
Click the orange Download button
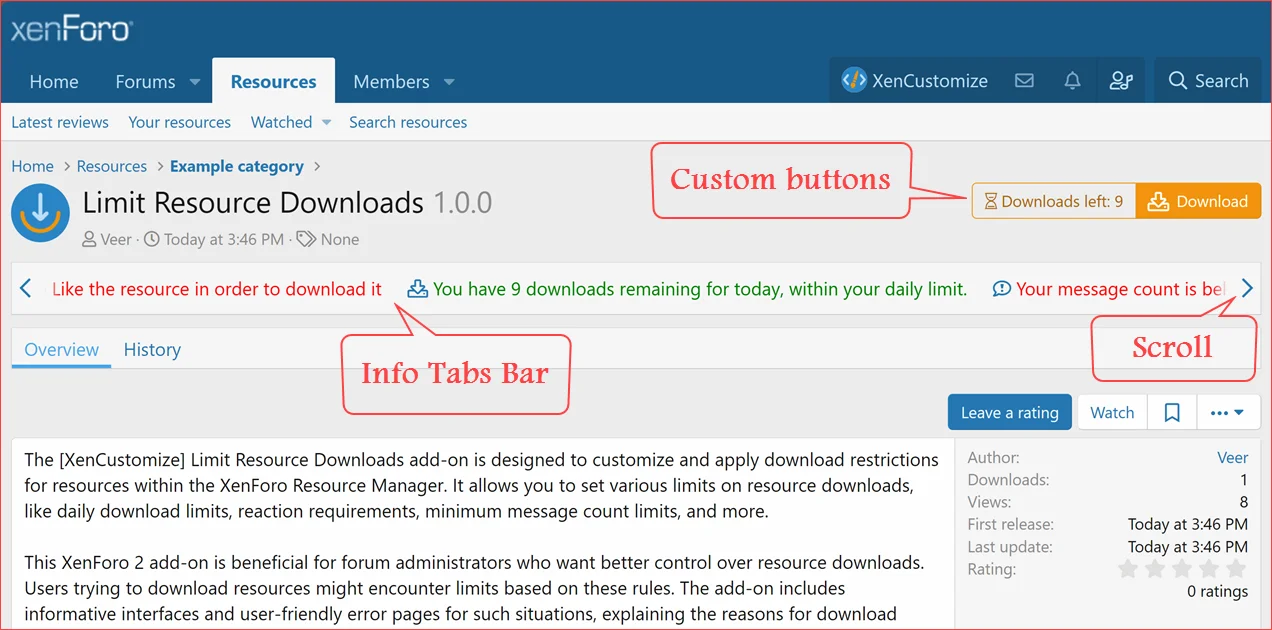pyautogui.click(x=1198, y=201)
